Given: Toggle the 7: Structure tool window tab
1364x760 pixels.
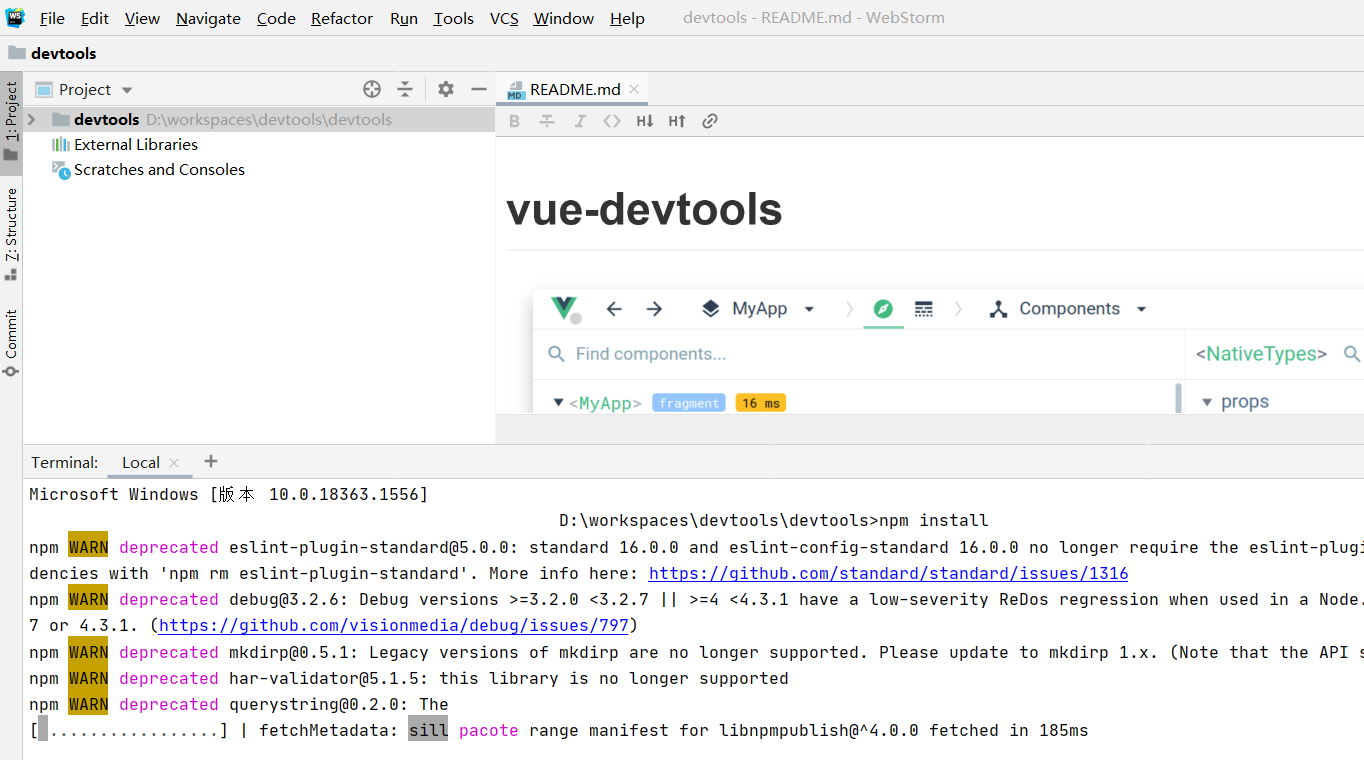Looking at the screenshot, I should pos(11,234).
